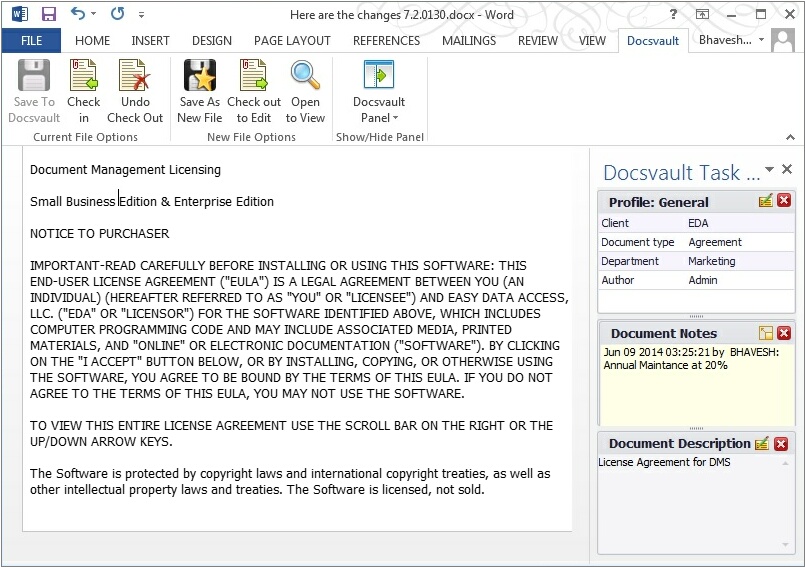805x567 pixels.
Task: Click Undo Check Out icon
Action: [135, 75]
